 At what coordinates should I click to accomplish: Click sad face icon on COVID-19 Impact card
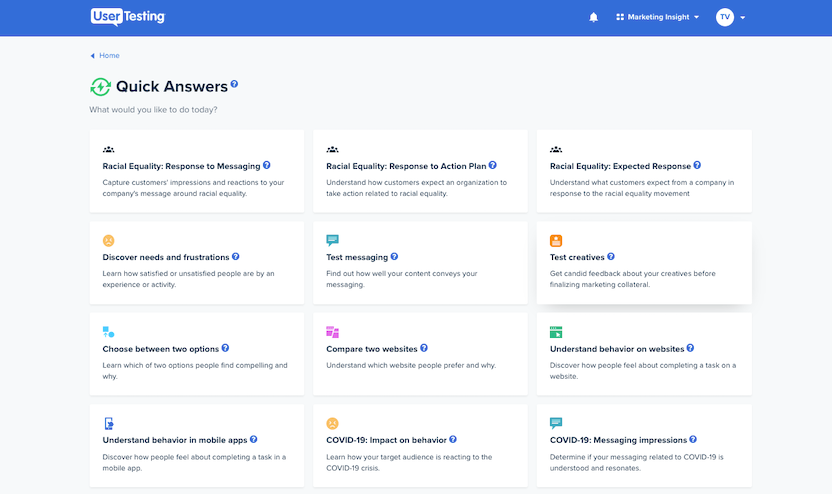click(x=332, y=423)
